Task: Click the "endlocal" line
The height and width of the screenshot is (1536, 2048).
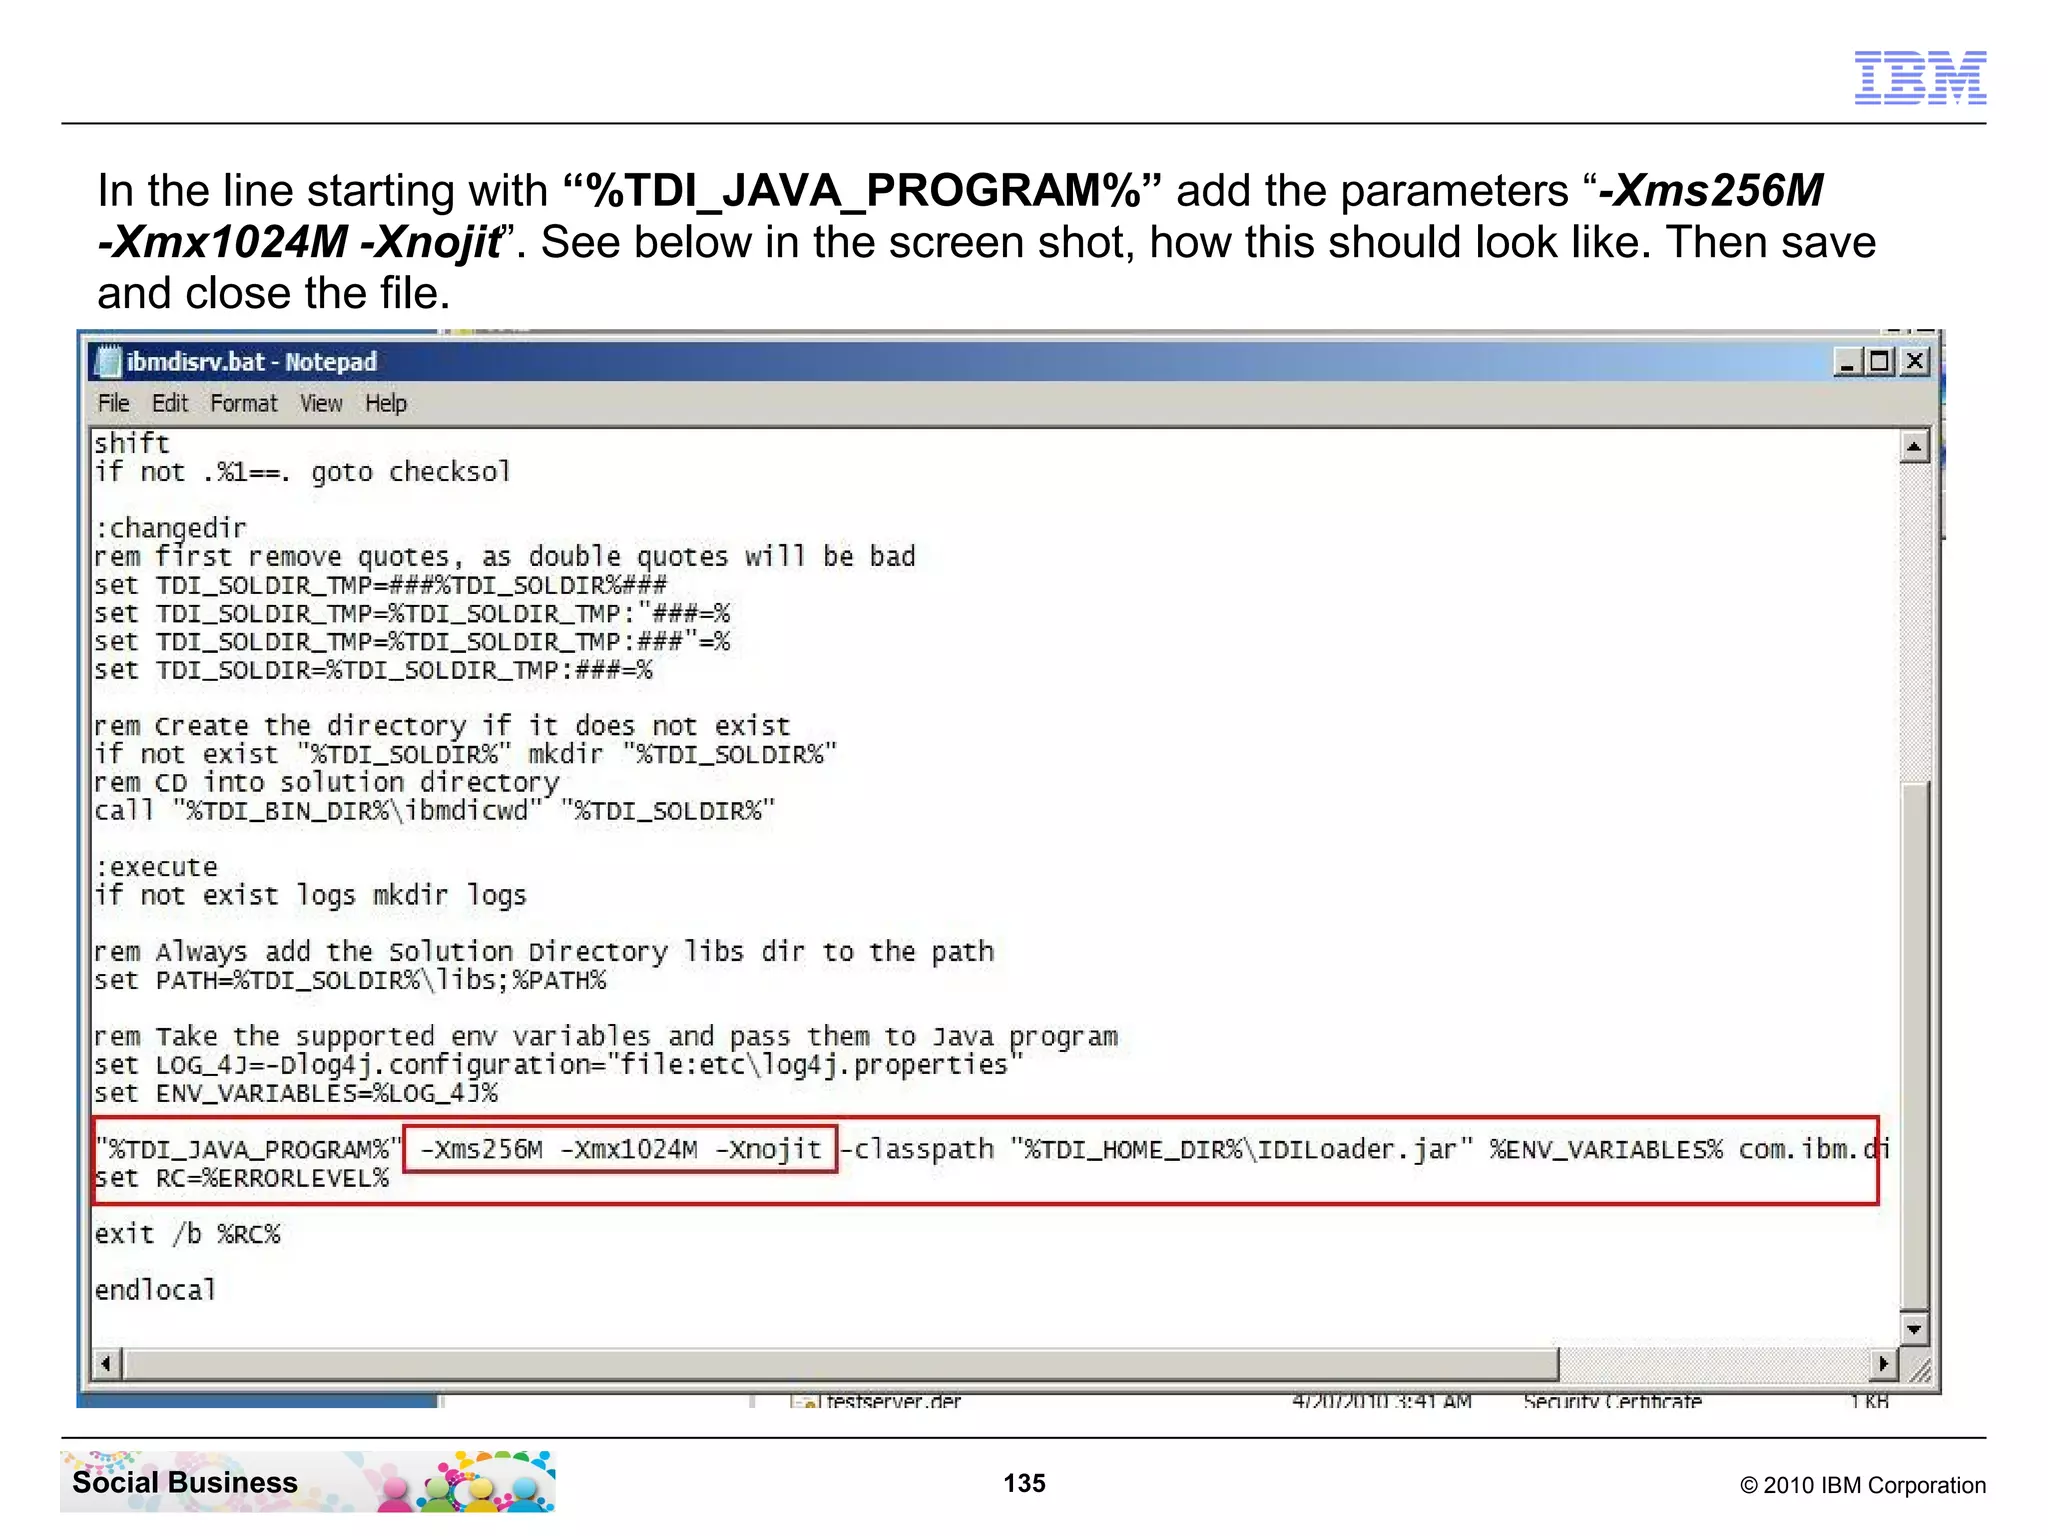Action: (155, 1290)
